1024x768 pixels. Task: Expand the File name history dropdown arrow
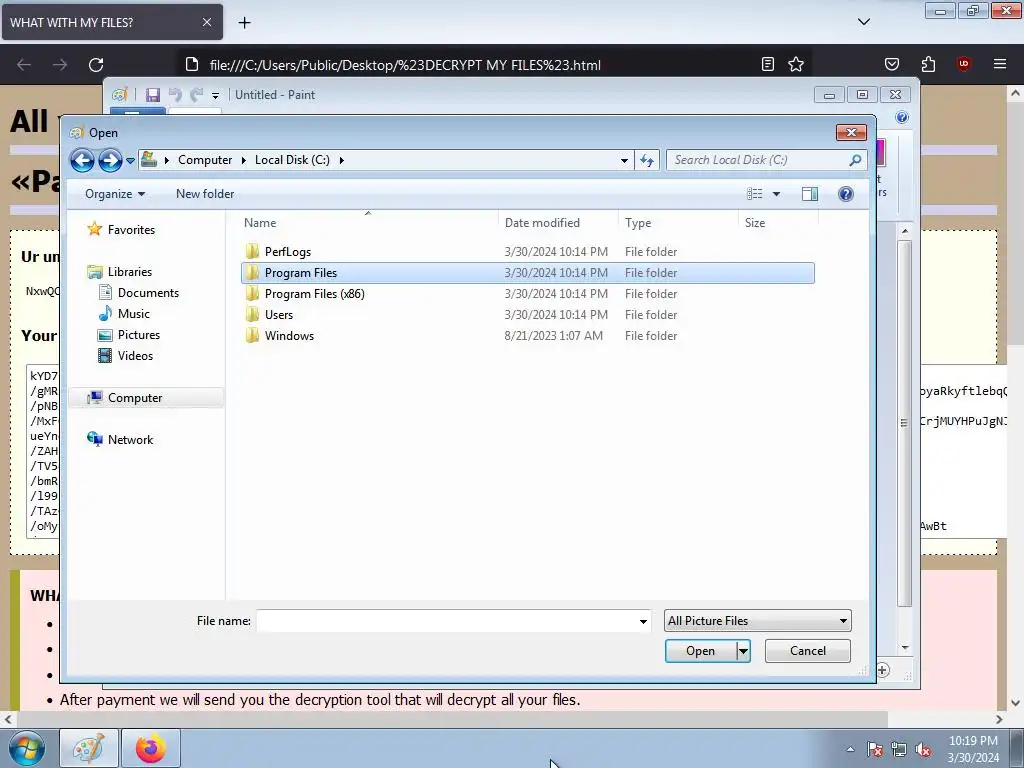click(x=643, y=620)
